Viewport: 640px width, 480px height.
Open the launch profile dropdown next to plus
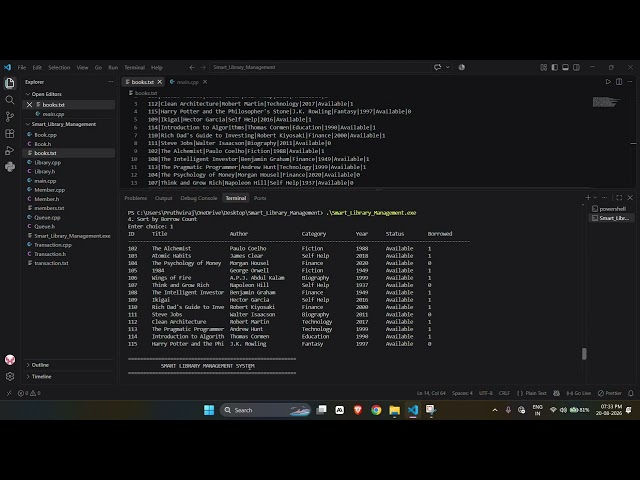(595, 198)
